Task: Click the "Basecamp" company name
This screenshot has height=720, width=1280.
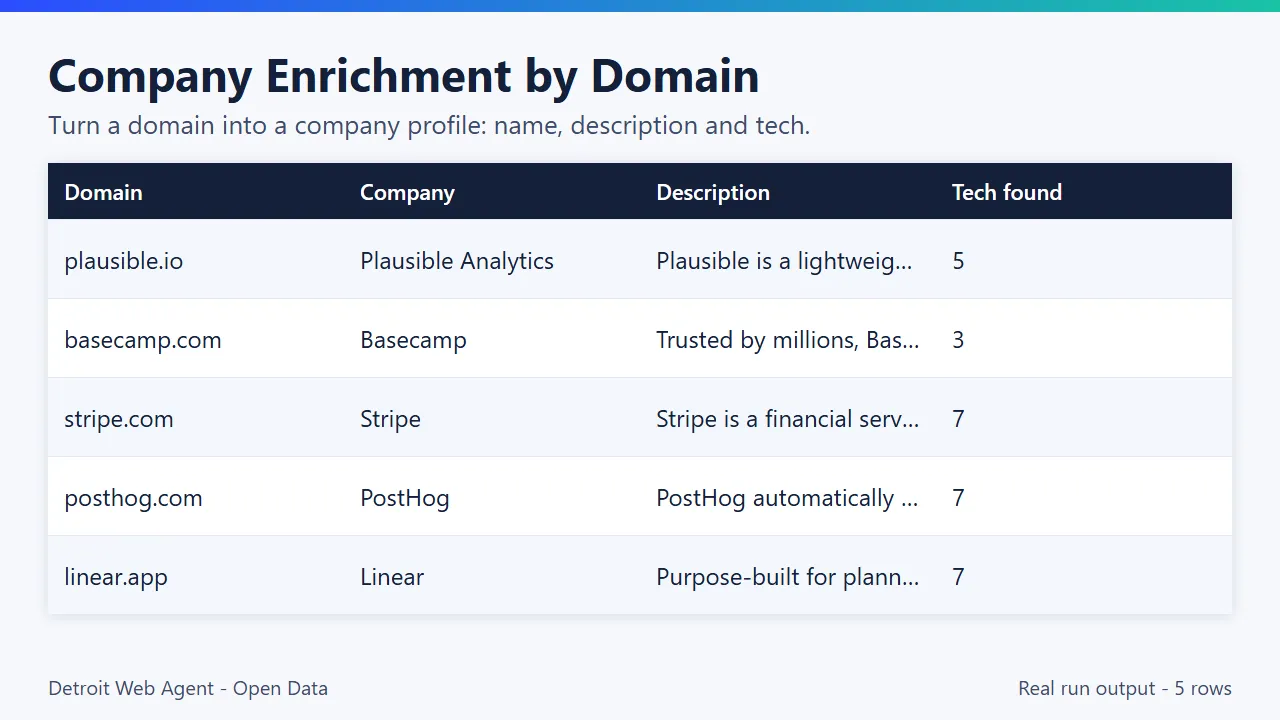Action: (x=413, y=340)
